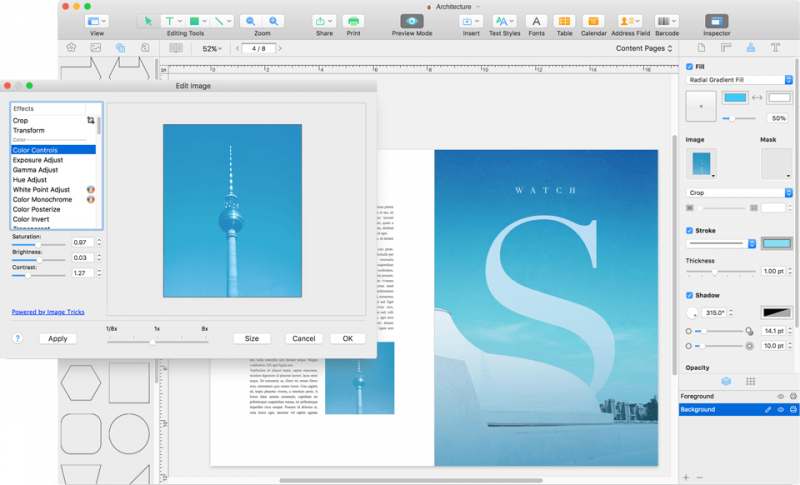This screenshot has width=800, height=485.
Task: Click the Calendar toolbar icon
Action: coord(593,20)
